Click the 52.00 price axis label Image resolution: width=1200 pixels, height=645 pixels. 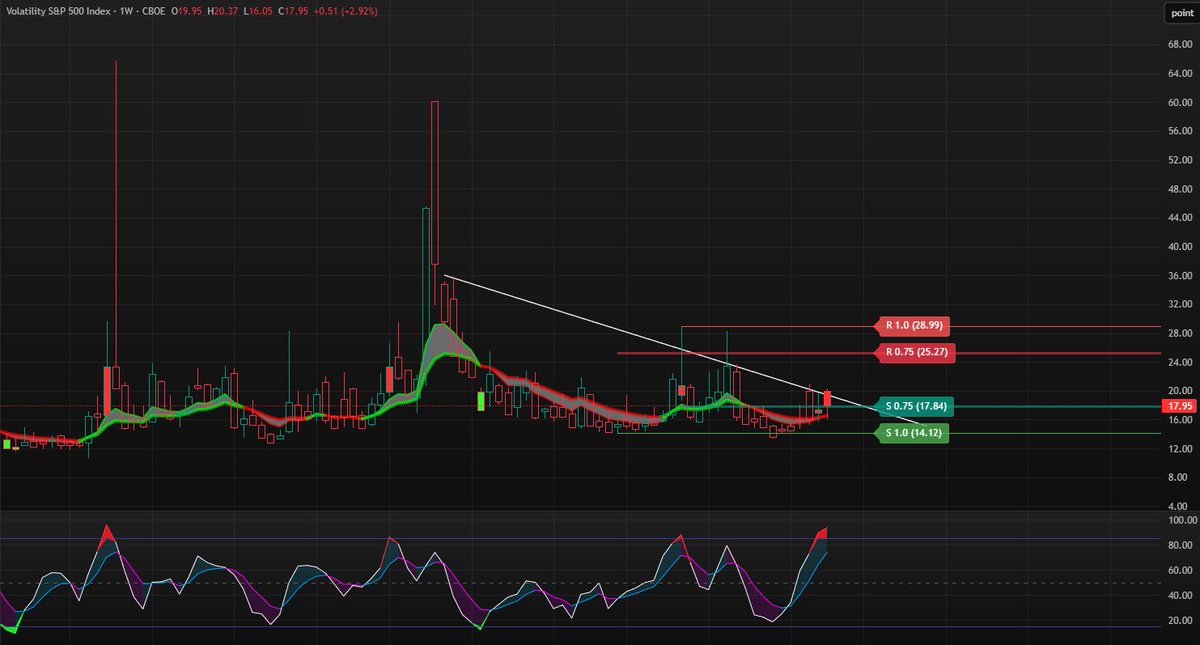click(x=1178, y=160)
